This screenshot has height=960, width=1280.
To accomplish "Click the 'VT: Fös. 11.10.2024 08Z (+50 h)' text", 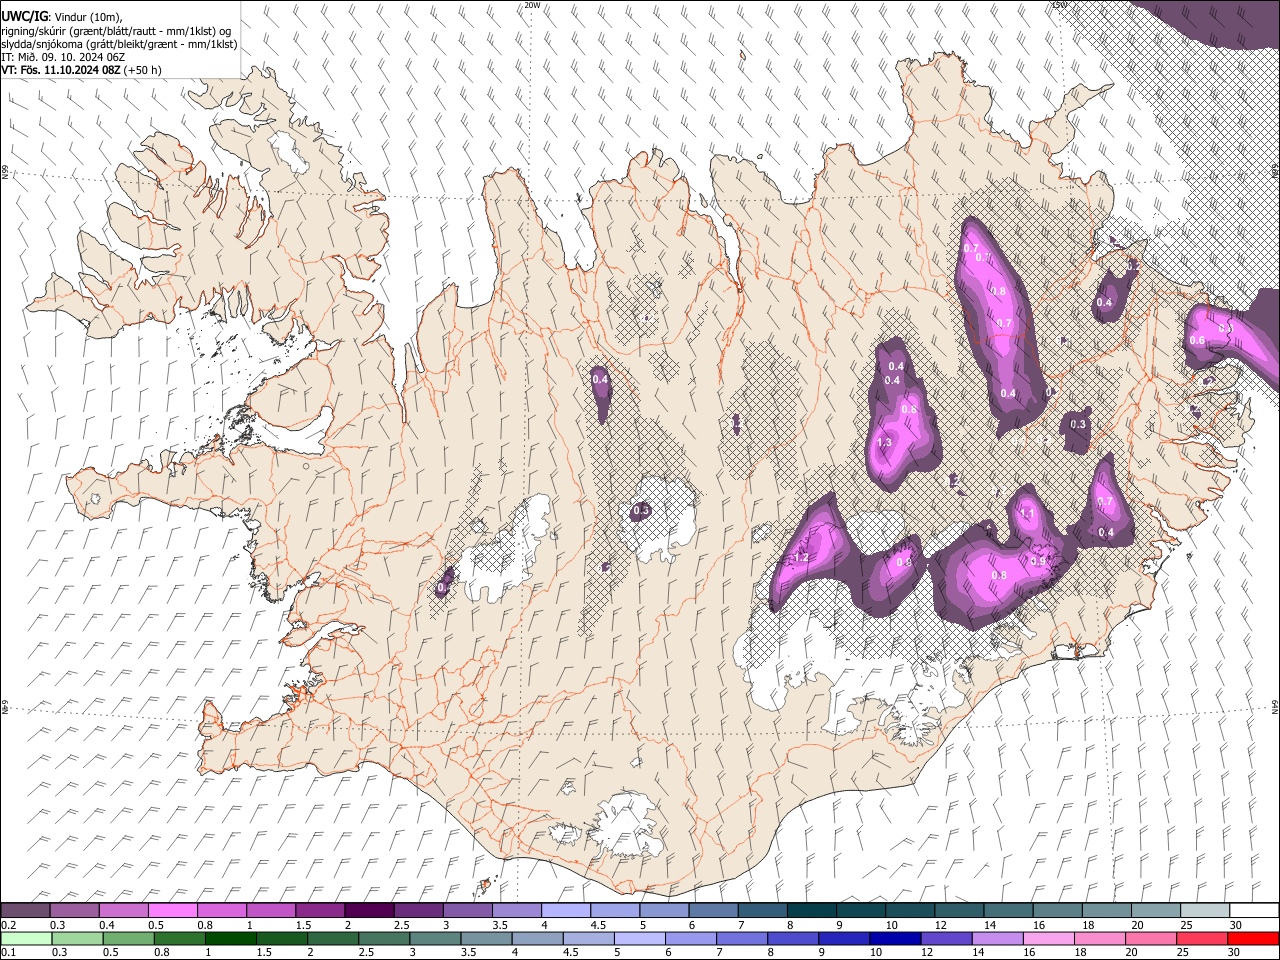I will click(82, 70).
